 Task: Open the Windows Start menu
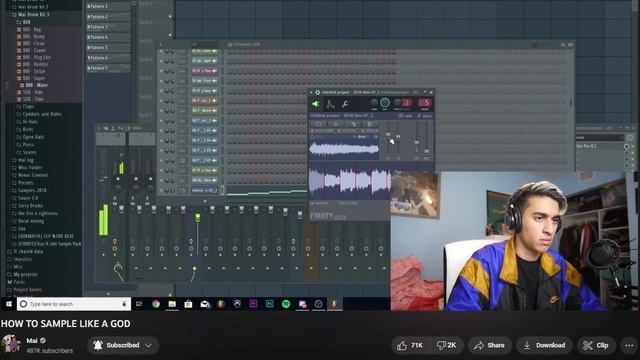[x=8, y=304]
